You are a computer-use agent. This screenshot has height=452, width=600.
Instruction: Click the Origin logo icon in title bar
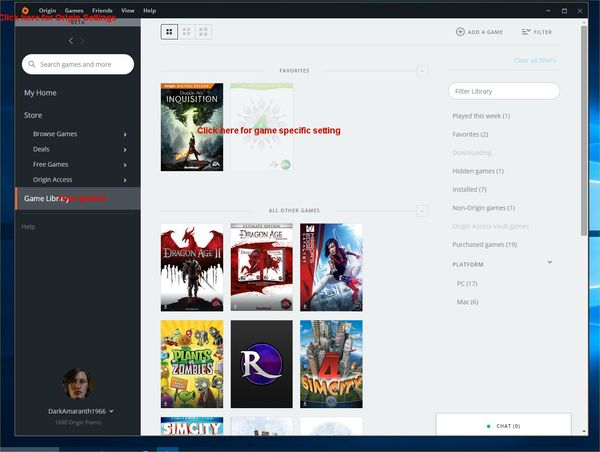pos(25,10)
